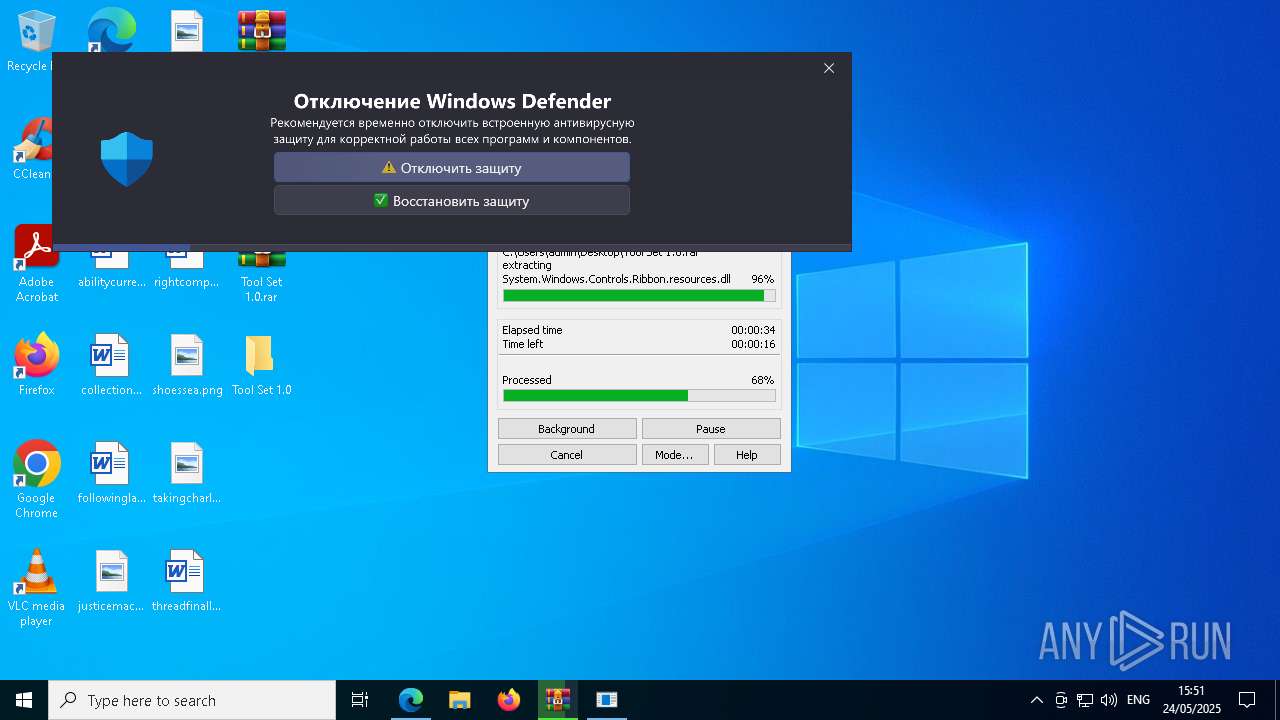Select the threadfinall... Word document
Viewport: 1280px width, 720px height.
tap(187, 581)
